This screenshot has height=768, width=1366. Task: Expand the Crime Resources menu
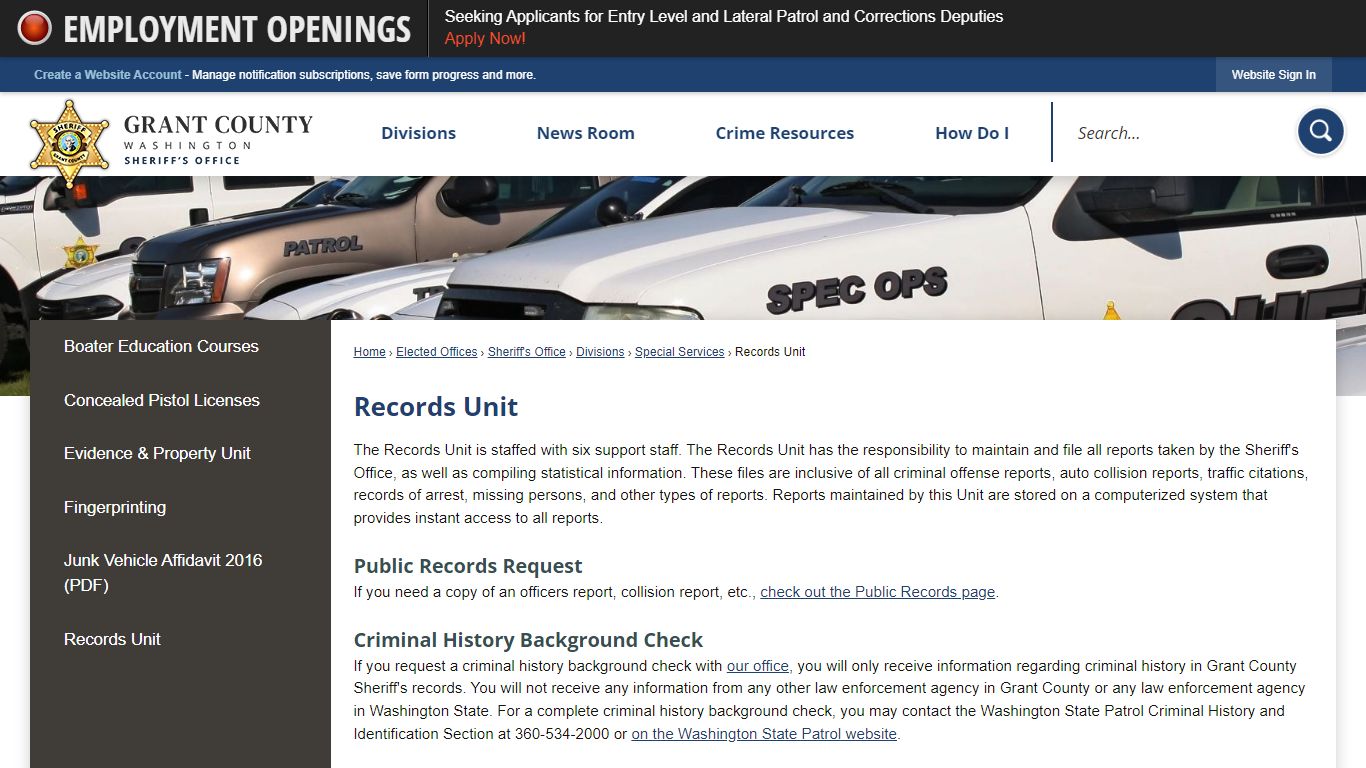tap(784, 133)
